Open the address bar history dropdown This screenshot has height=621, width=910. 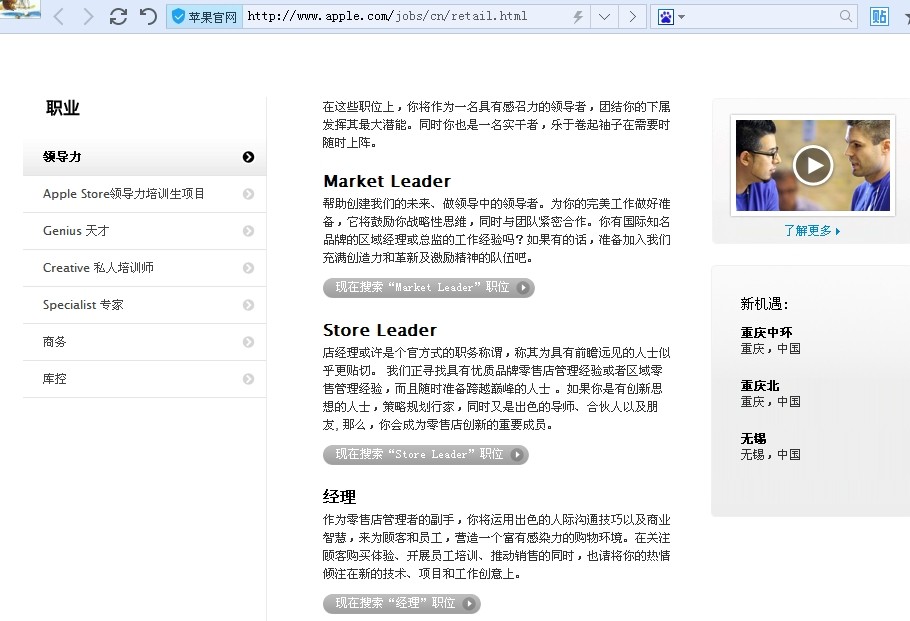click(604, 17)
